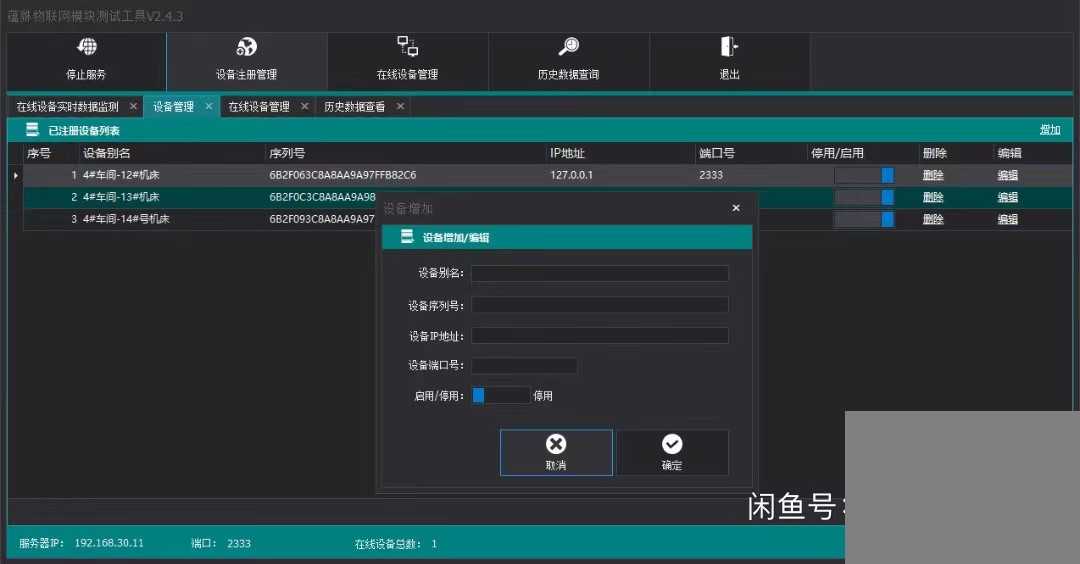The height and width of the screenshot is (564, 1080).
Task: Select row 4#车间-13#机床 device name
Action: click(x=121, y=197)
